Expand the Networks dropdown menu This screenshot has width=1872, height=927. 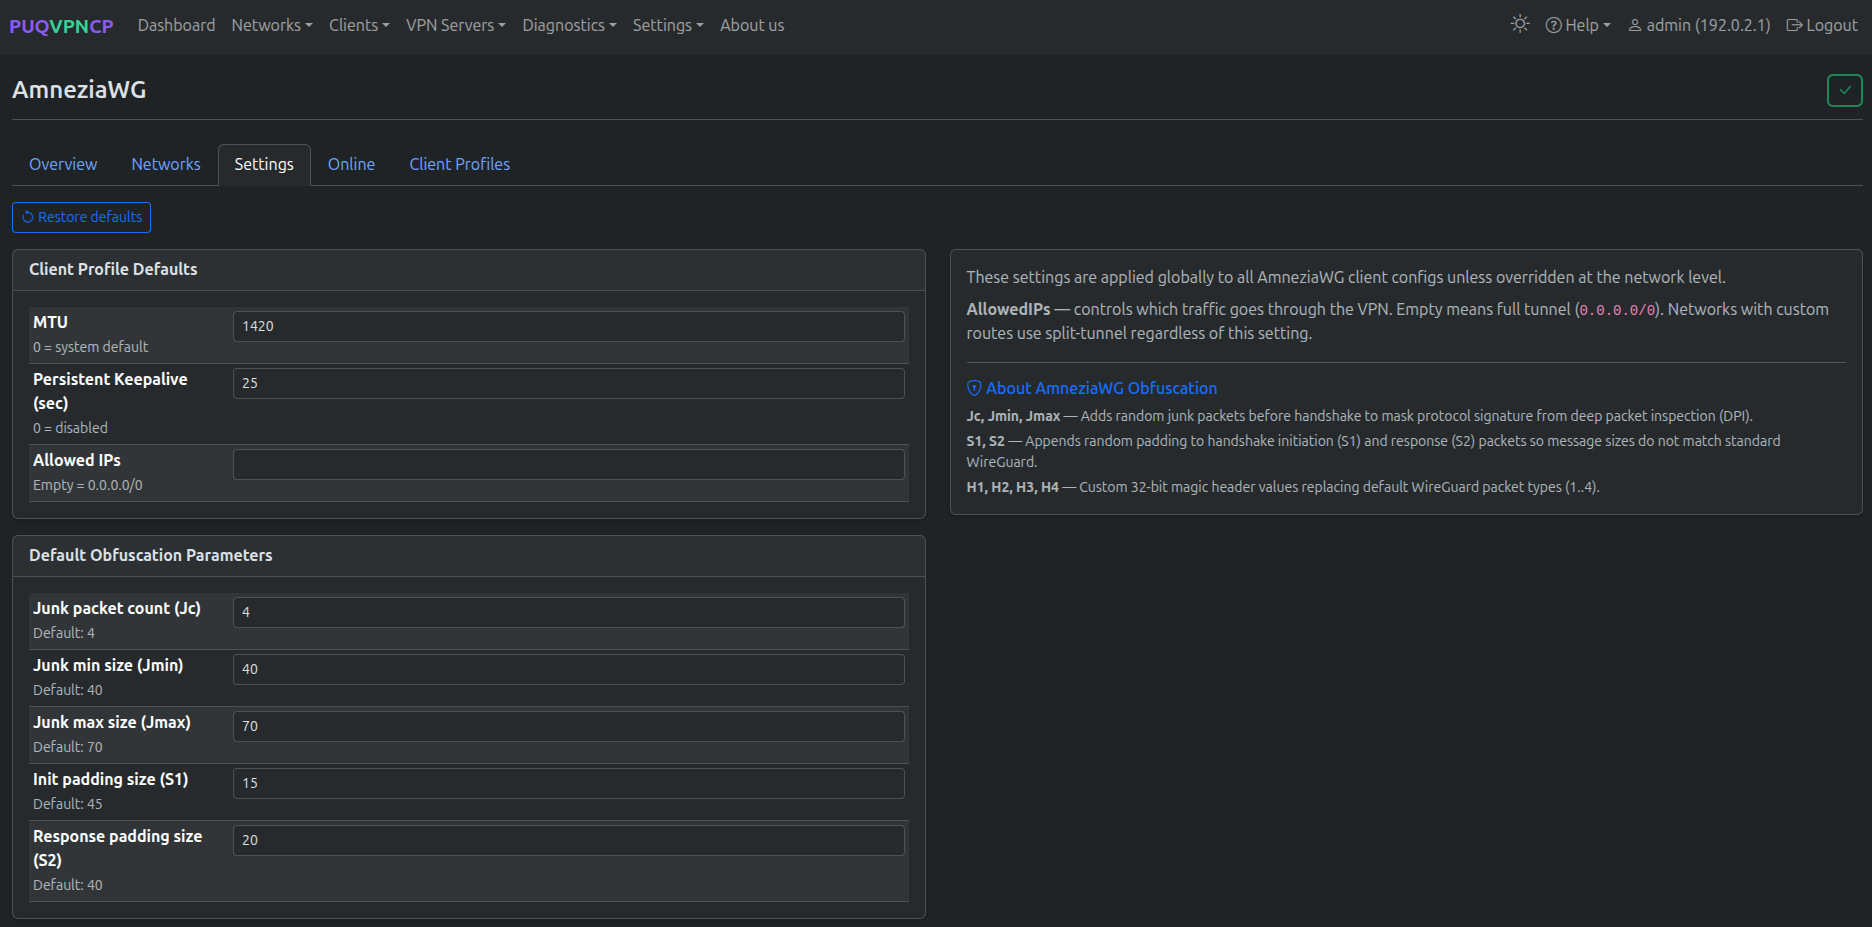pos(272,25)
